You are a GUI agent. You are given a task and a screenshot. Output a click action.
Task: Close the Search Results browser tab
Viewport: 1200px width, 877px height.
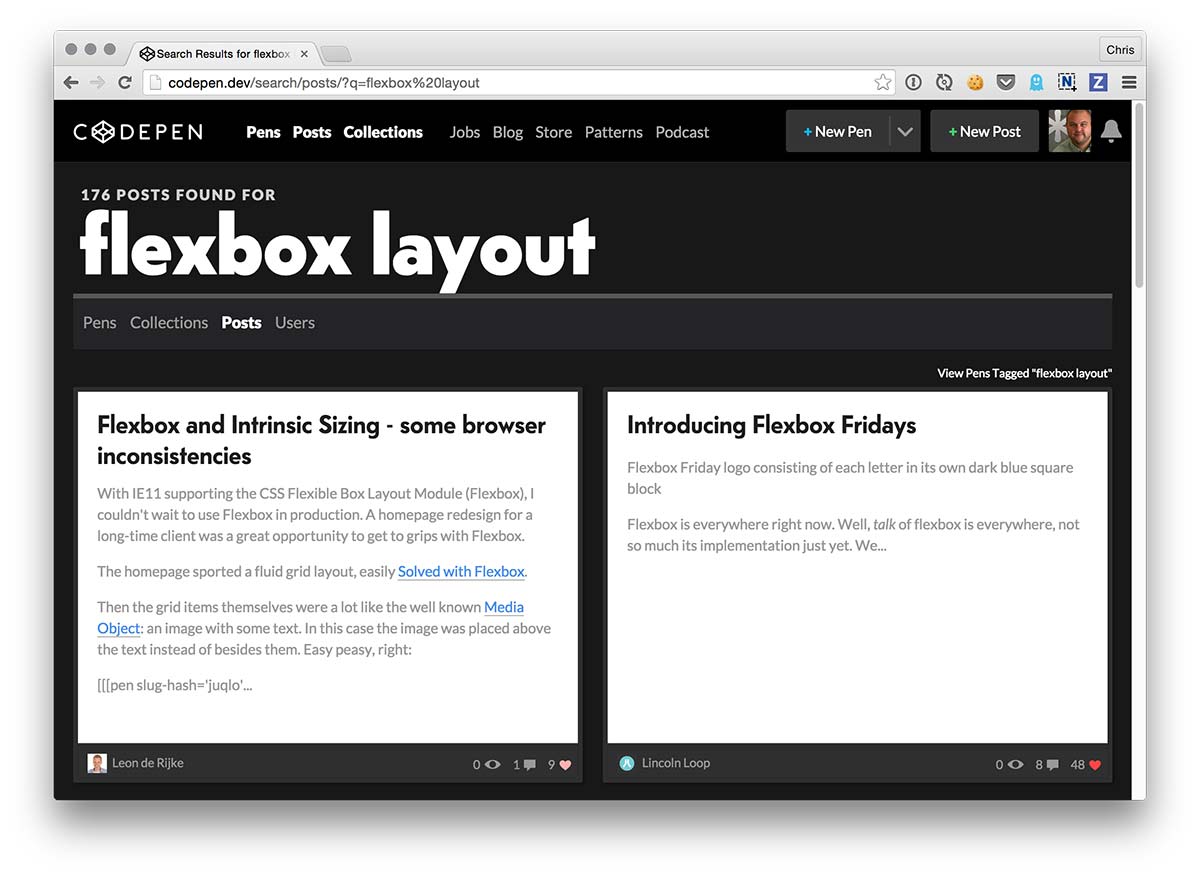pos(304,54)
